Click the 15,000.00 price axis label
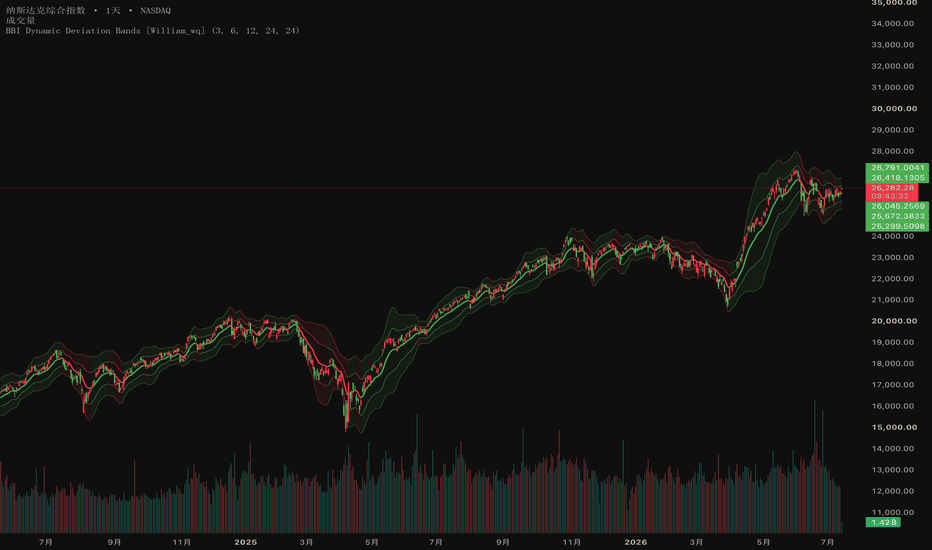 pyautogui.click(x=894, y=428)
